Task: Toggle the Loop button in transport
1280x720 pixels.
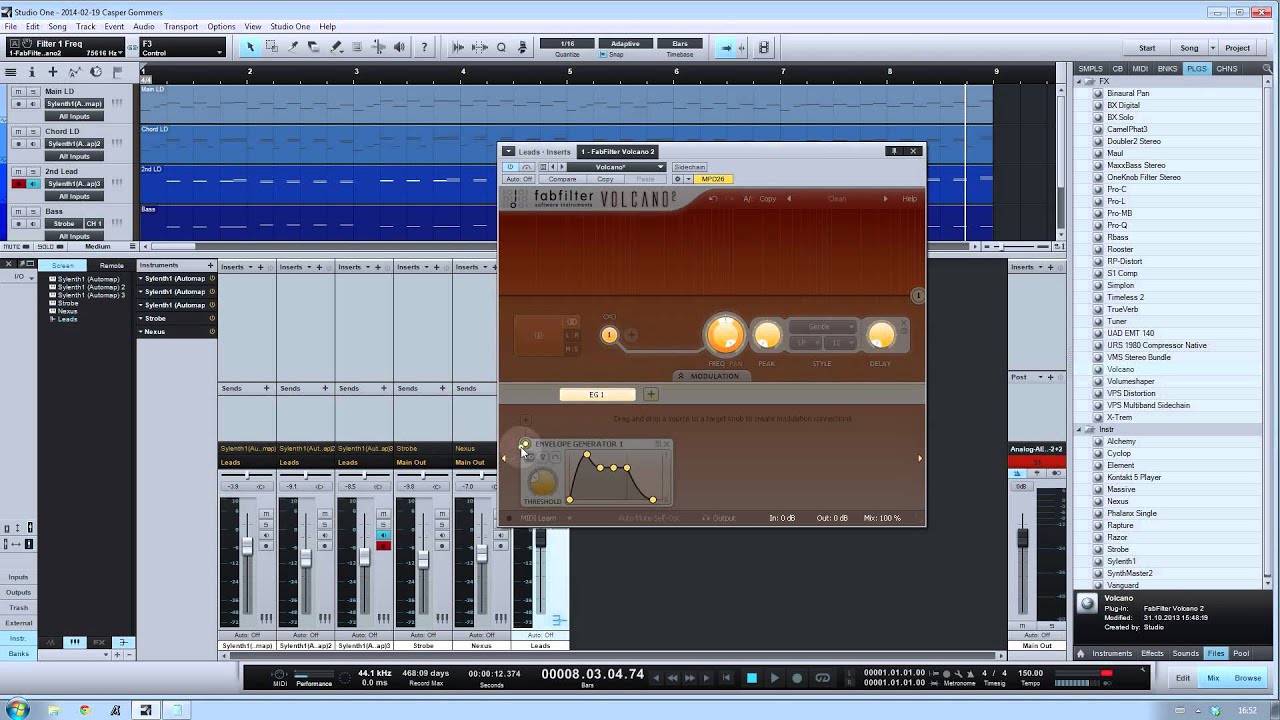Action: [x=822, y=678]
